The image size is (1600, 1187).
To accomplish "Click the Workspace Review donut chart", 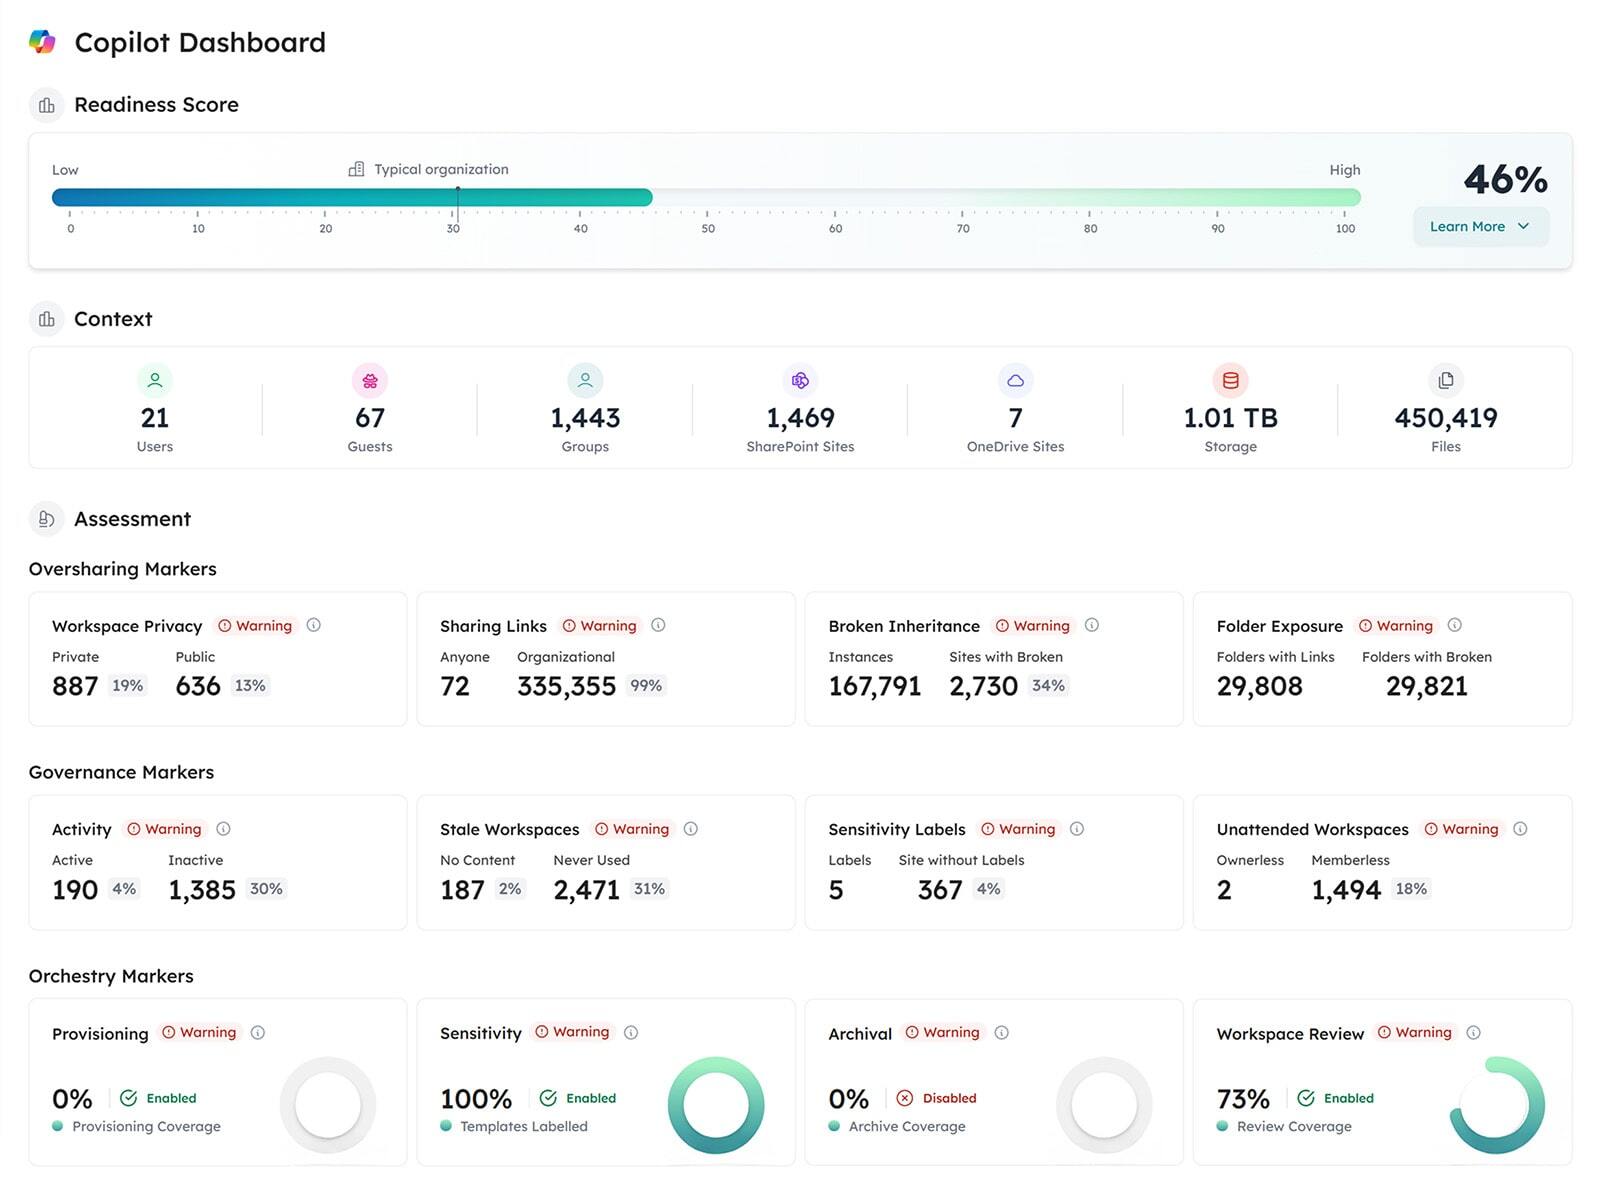I will (x=1494, y=1105).
